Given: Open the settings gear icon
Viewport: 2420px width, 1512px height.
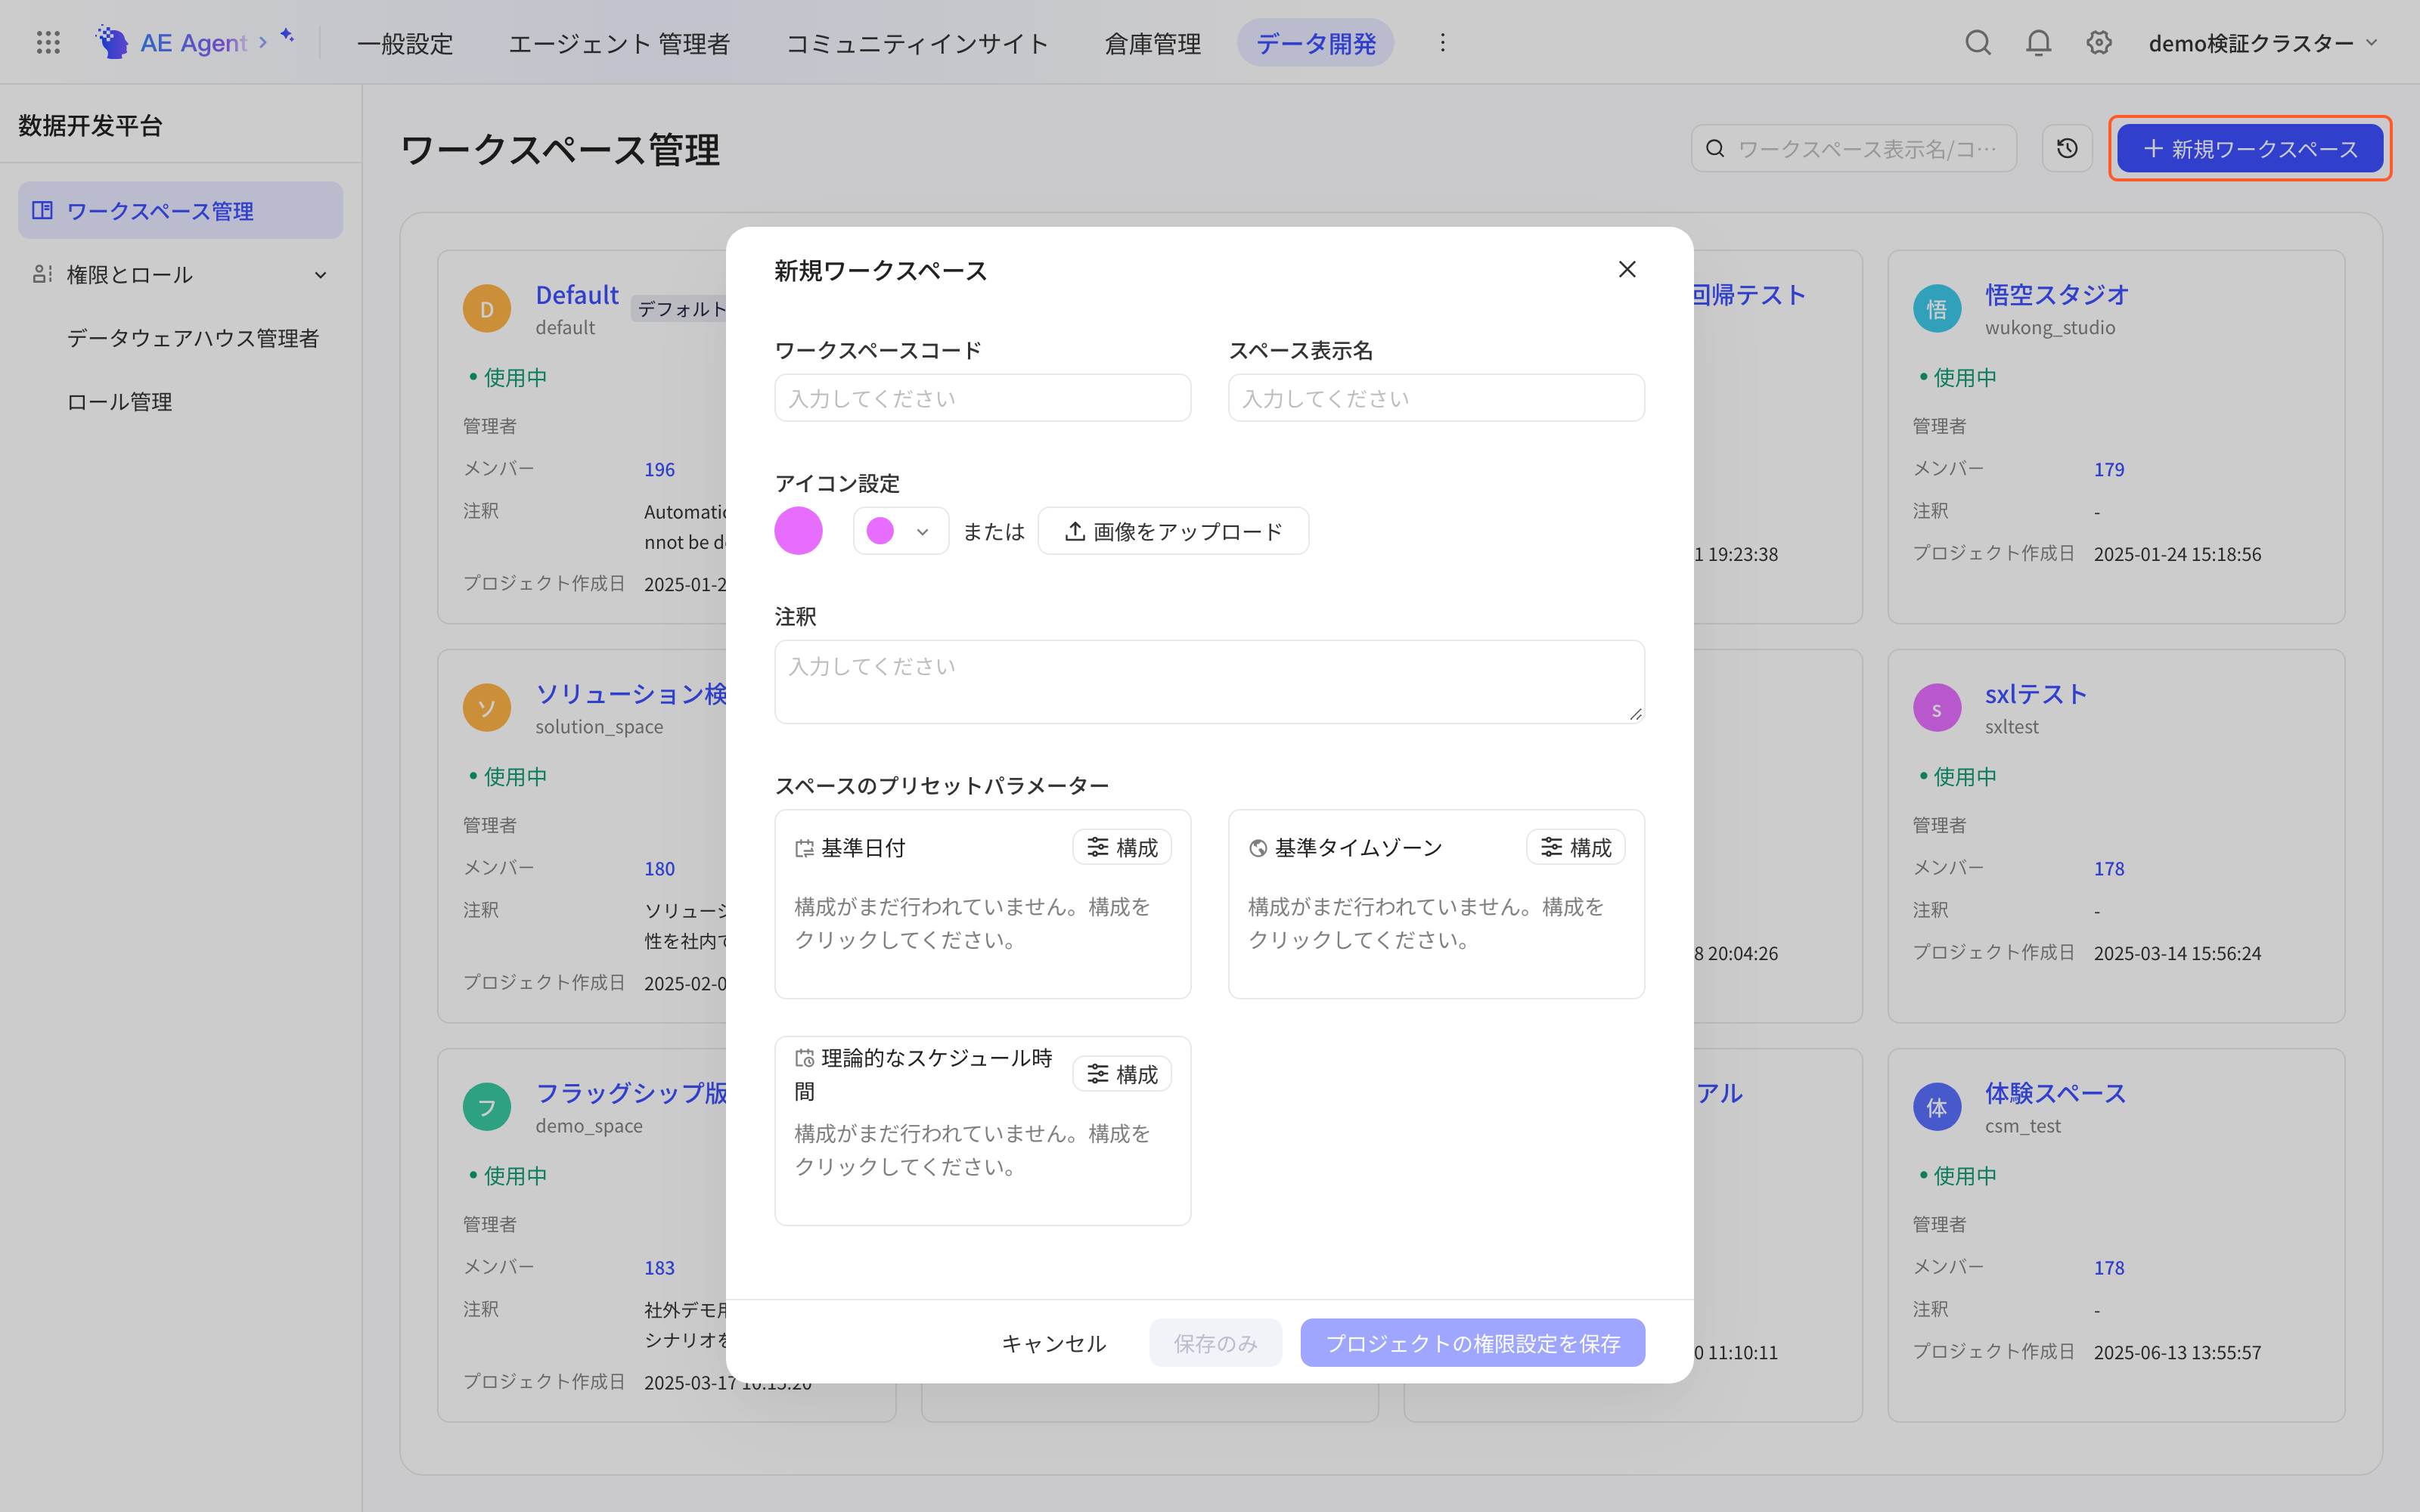Looking at the screenshot, I should coord(2099,42).
